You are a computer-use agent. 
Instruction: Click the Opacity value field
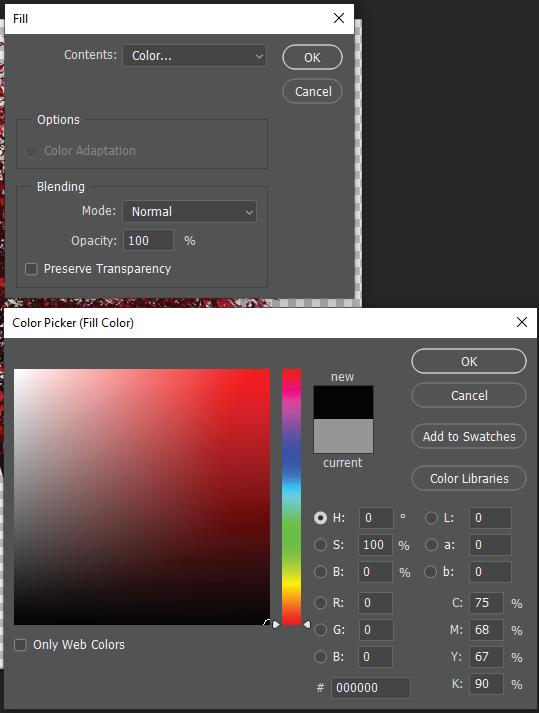[148, 240]
